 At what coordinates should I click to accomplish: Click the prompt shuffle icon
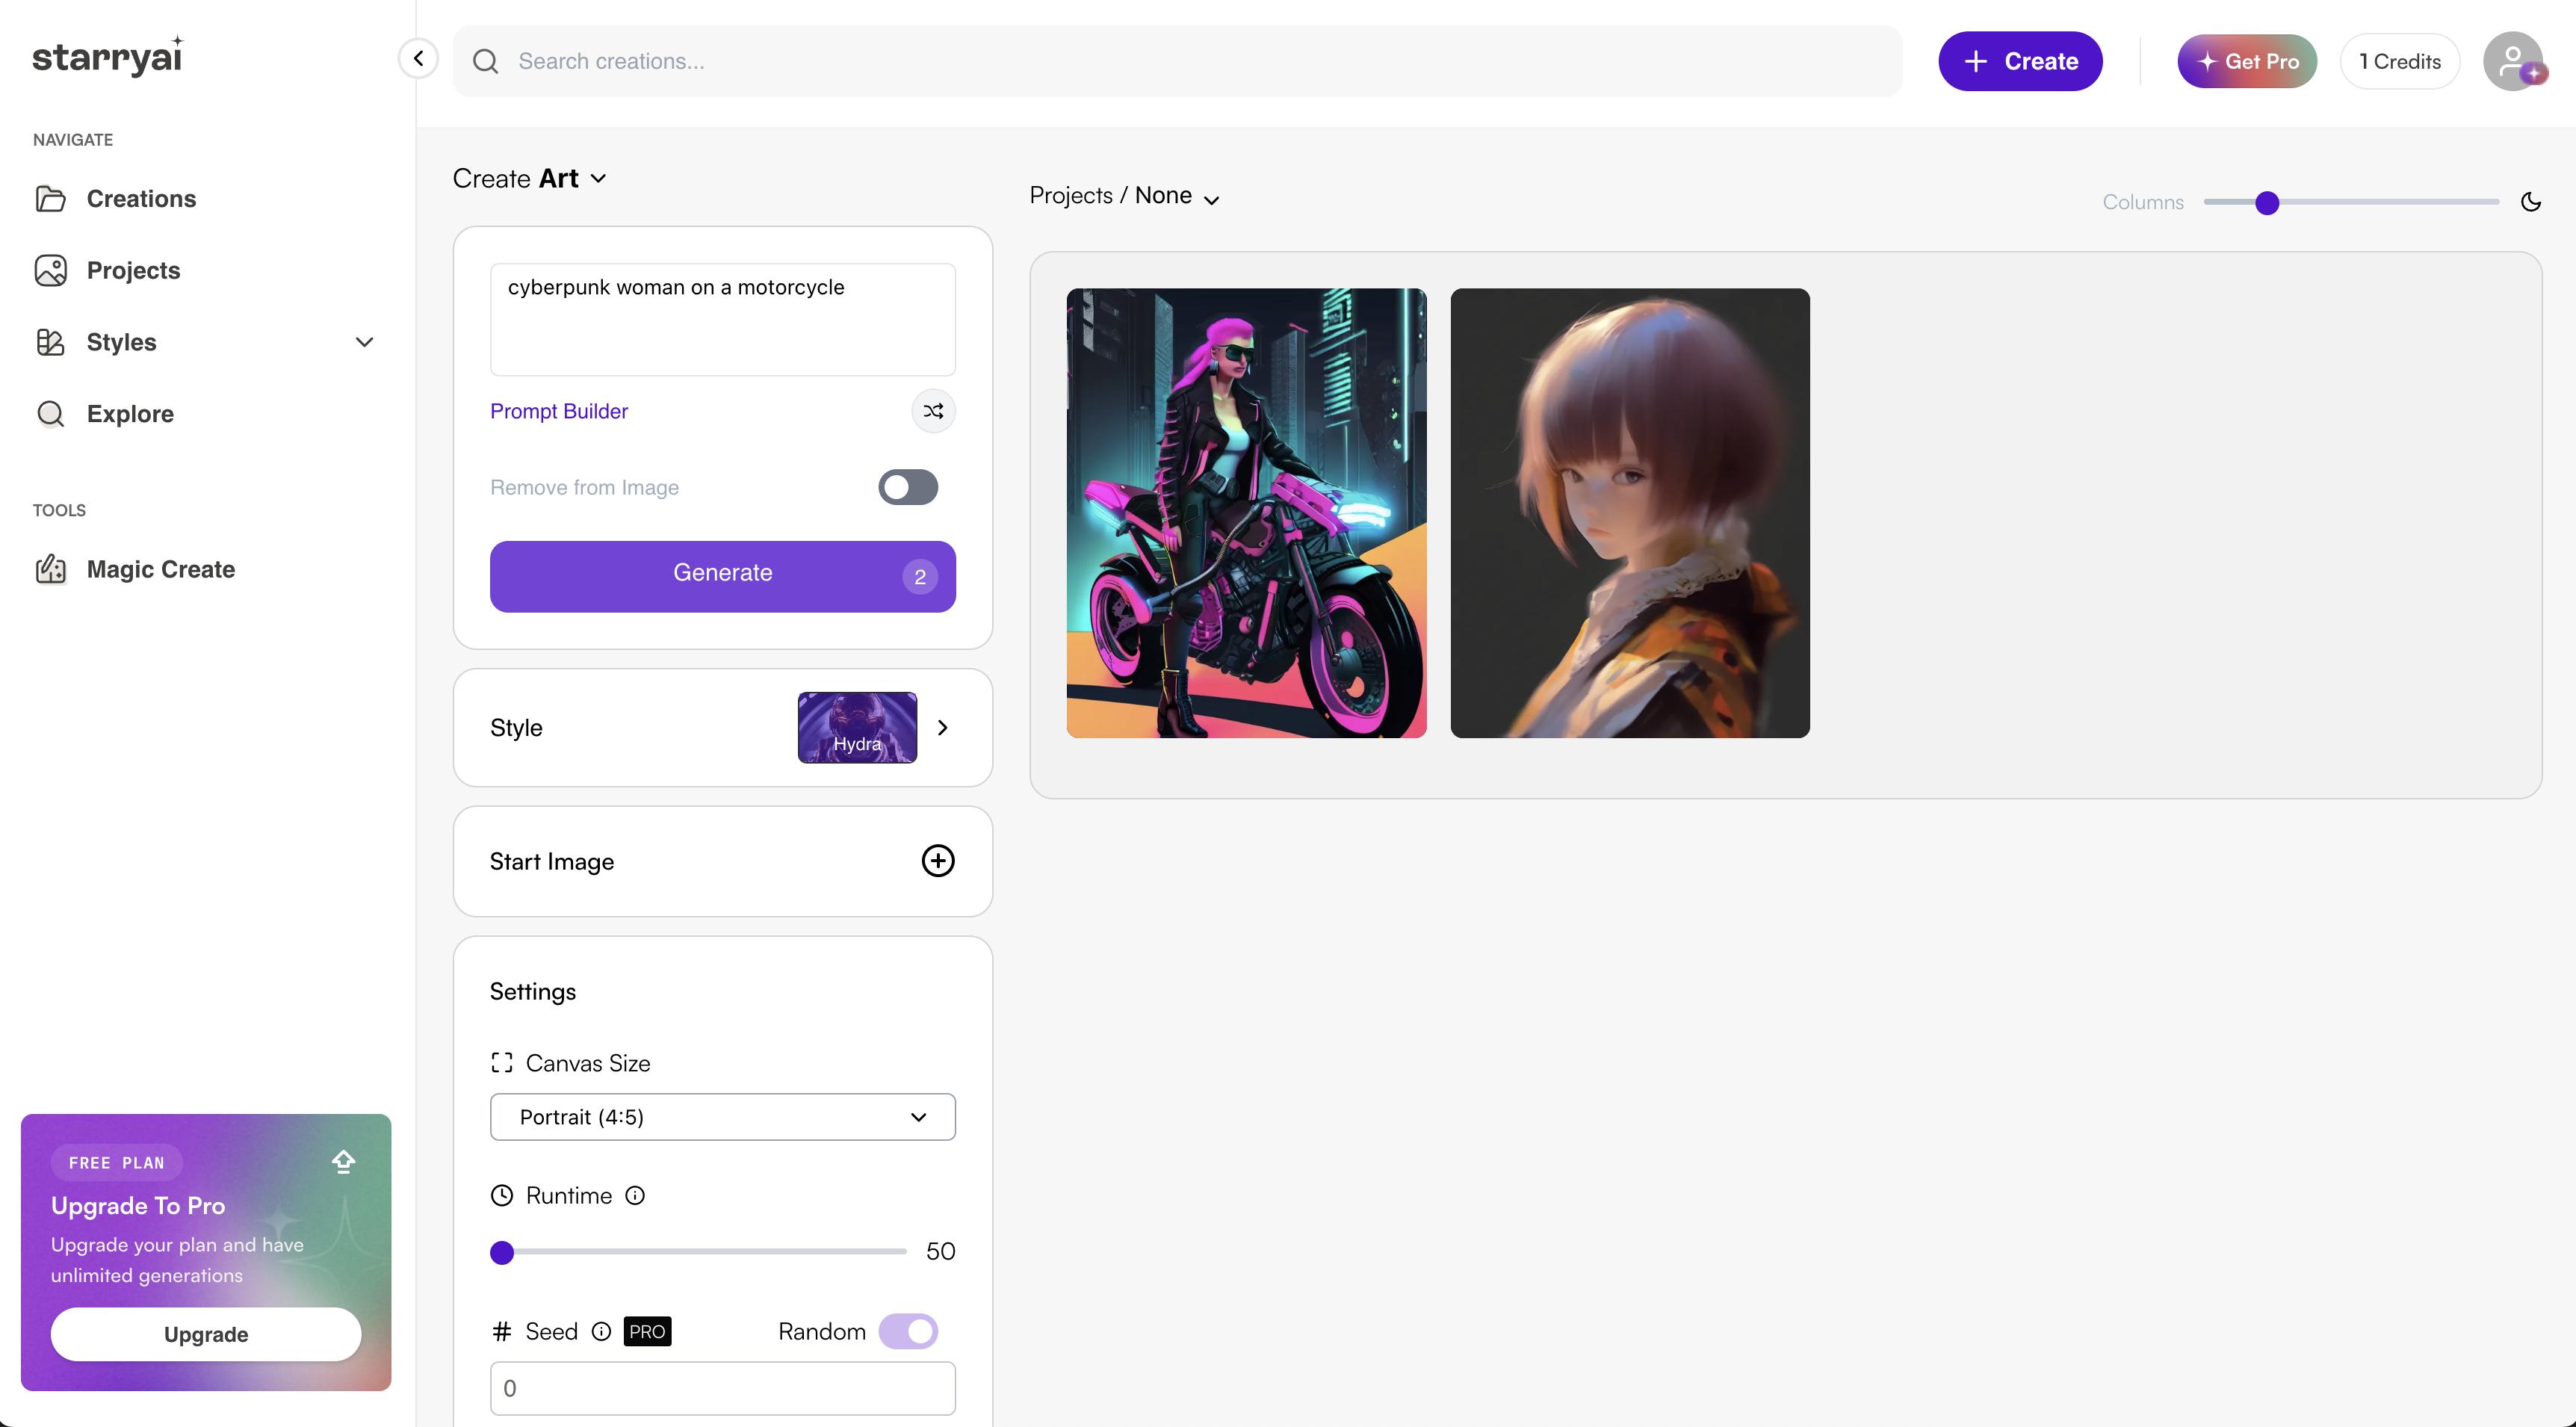pyautogui.click(x=932, y=410)
